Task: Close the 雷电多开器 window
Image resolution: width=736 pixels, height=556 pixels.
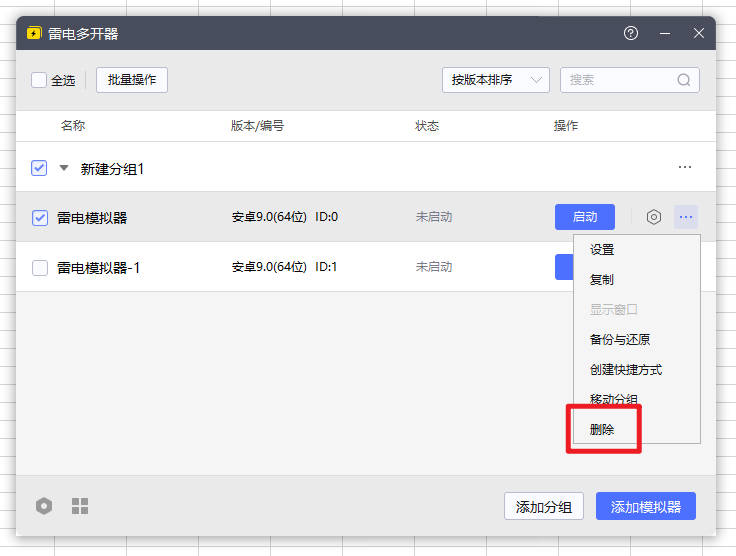Action: [698, 33]
